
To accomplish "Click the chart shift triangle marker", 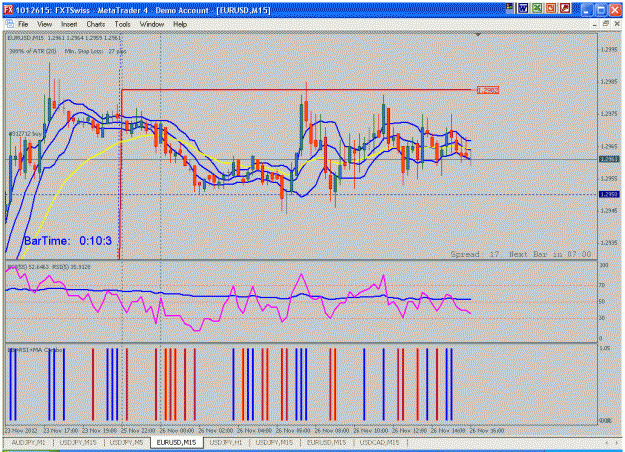I will (478, 35).
